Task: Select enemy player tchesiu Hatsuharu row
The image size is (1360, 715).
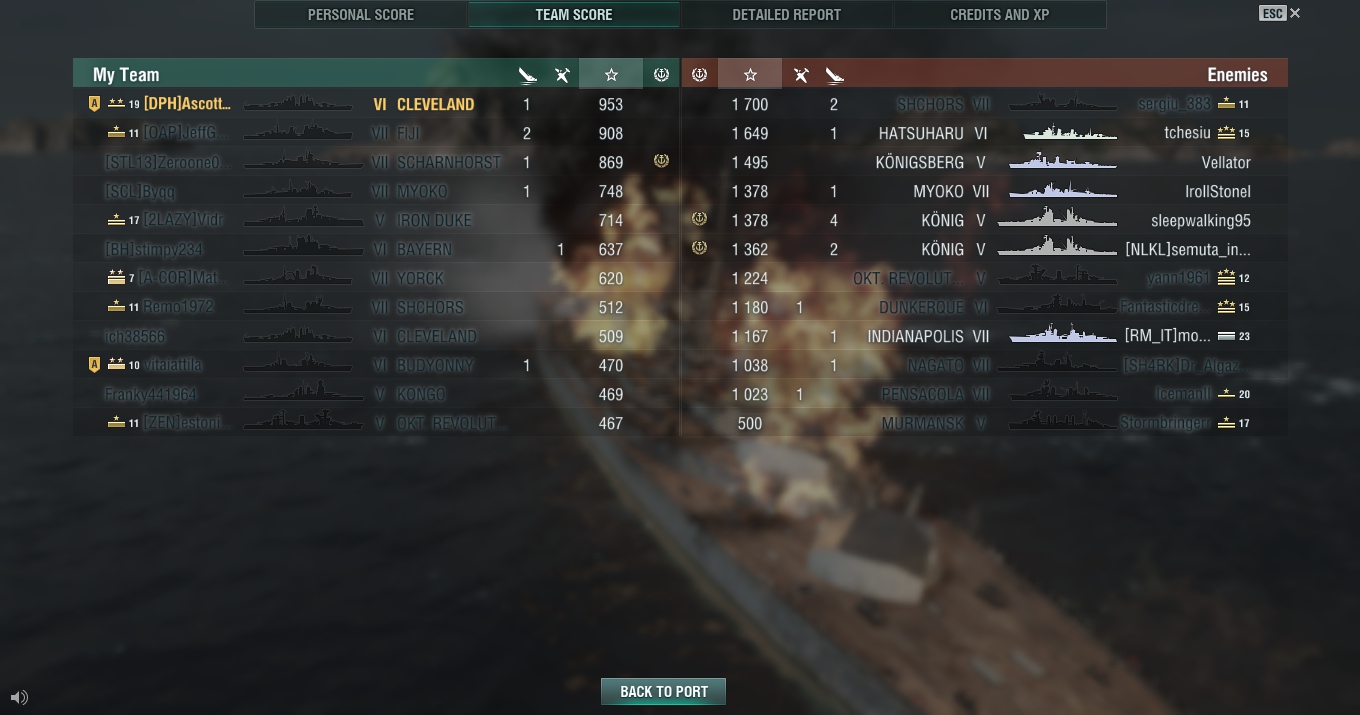Action: 984,133
